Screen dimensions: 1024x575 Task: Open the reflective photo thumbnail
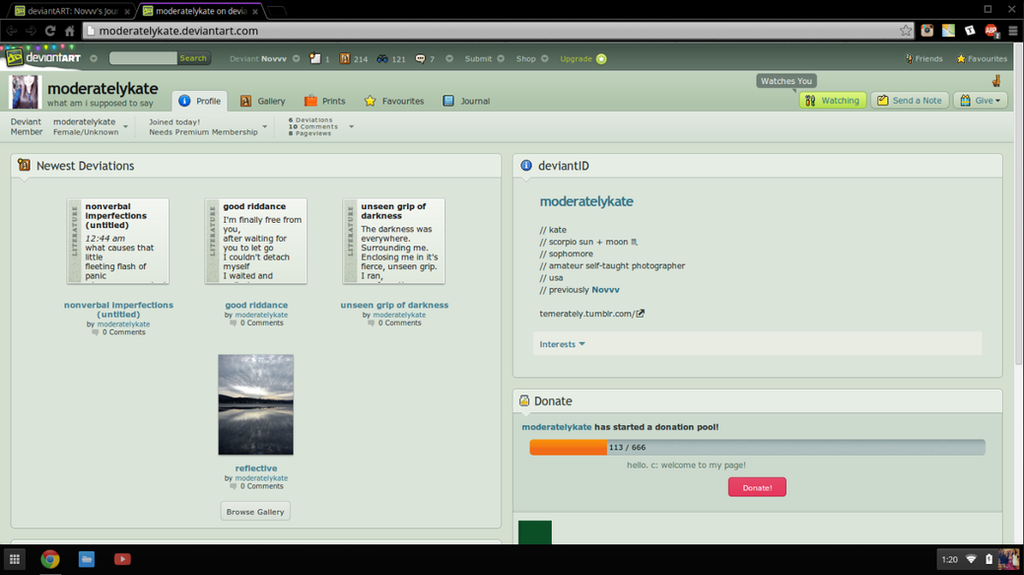[x=256, y=404]
